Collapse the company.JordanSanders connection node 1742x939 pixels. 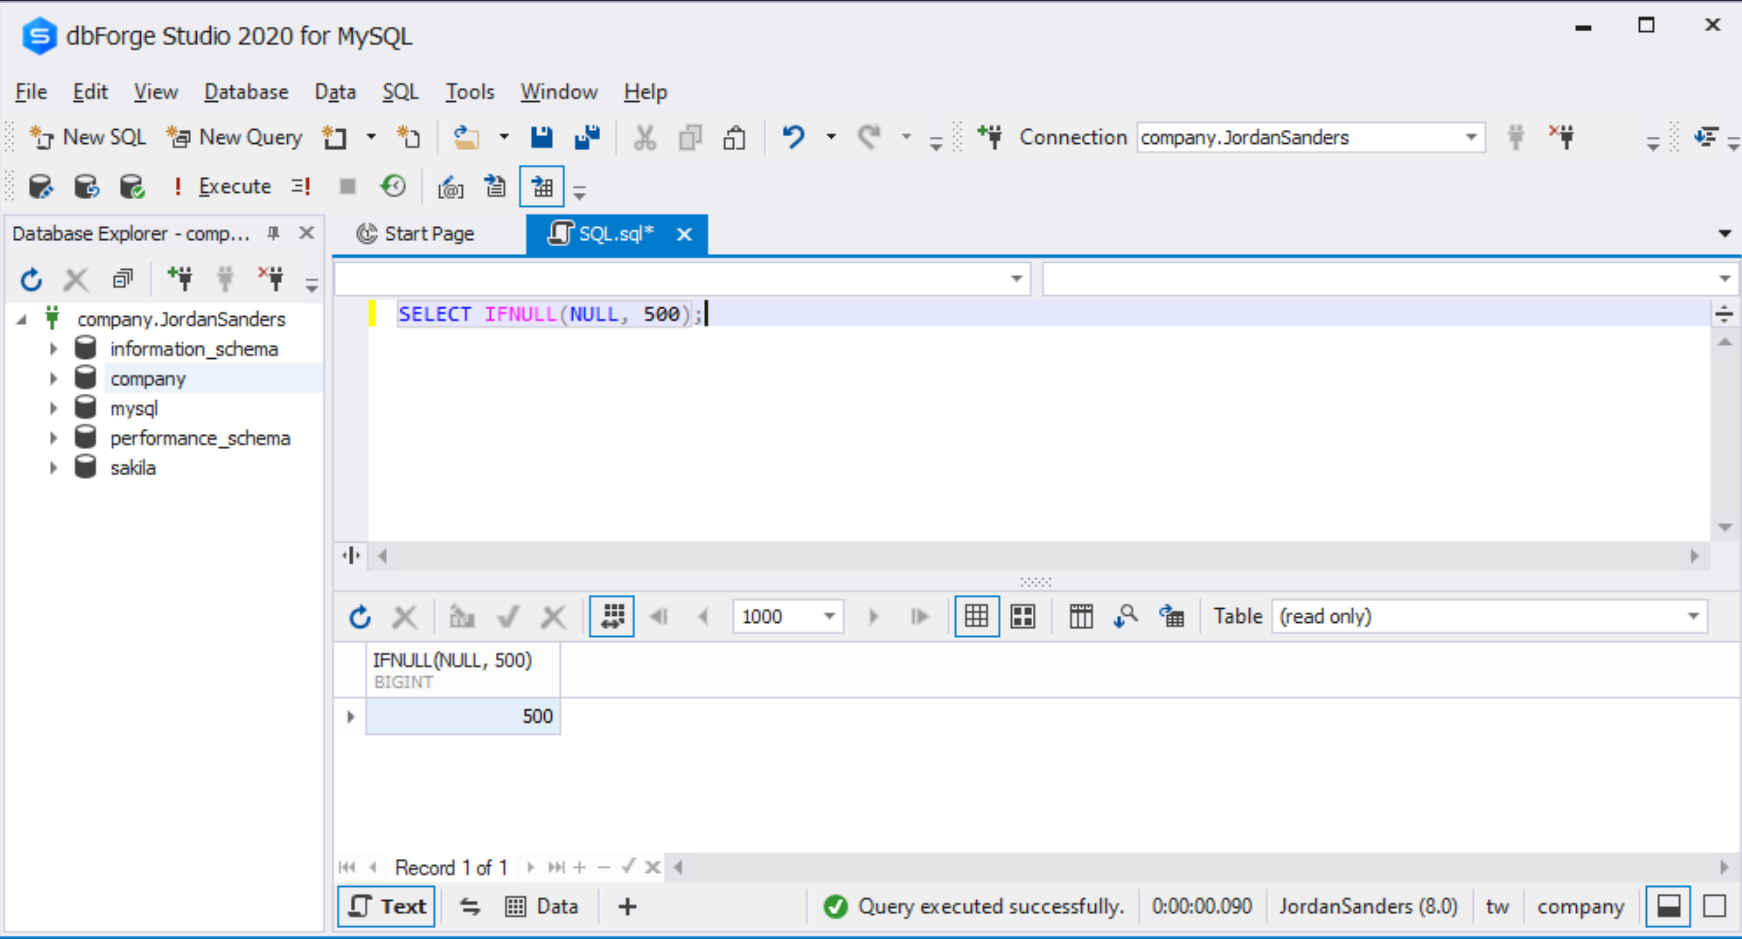21,320
